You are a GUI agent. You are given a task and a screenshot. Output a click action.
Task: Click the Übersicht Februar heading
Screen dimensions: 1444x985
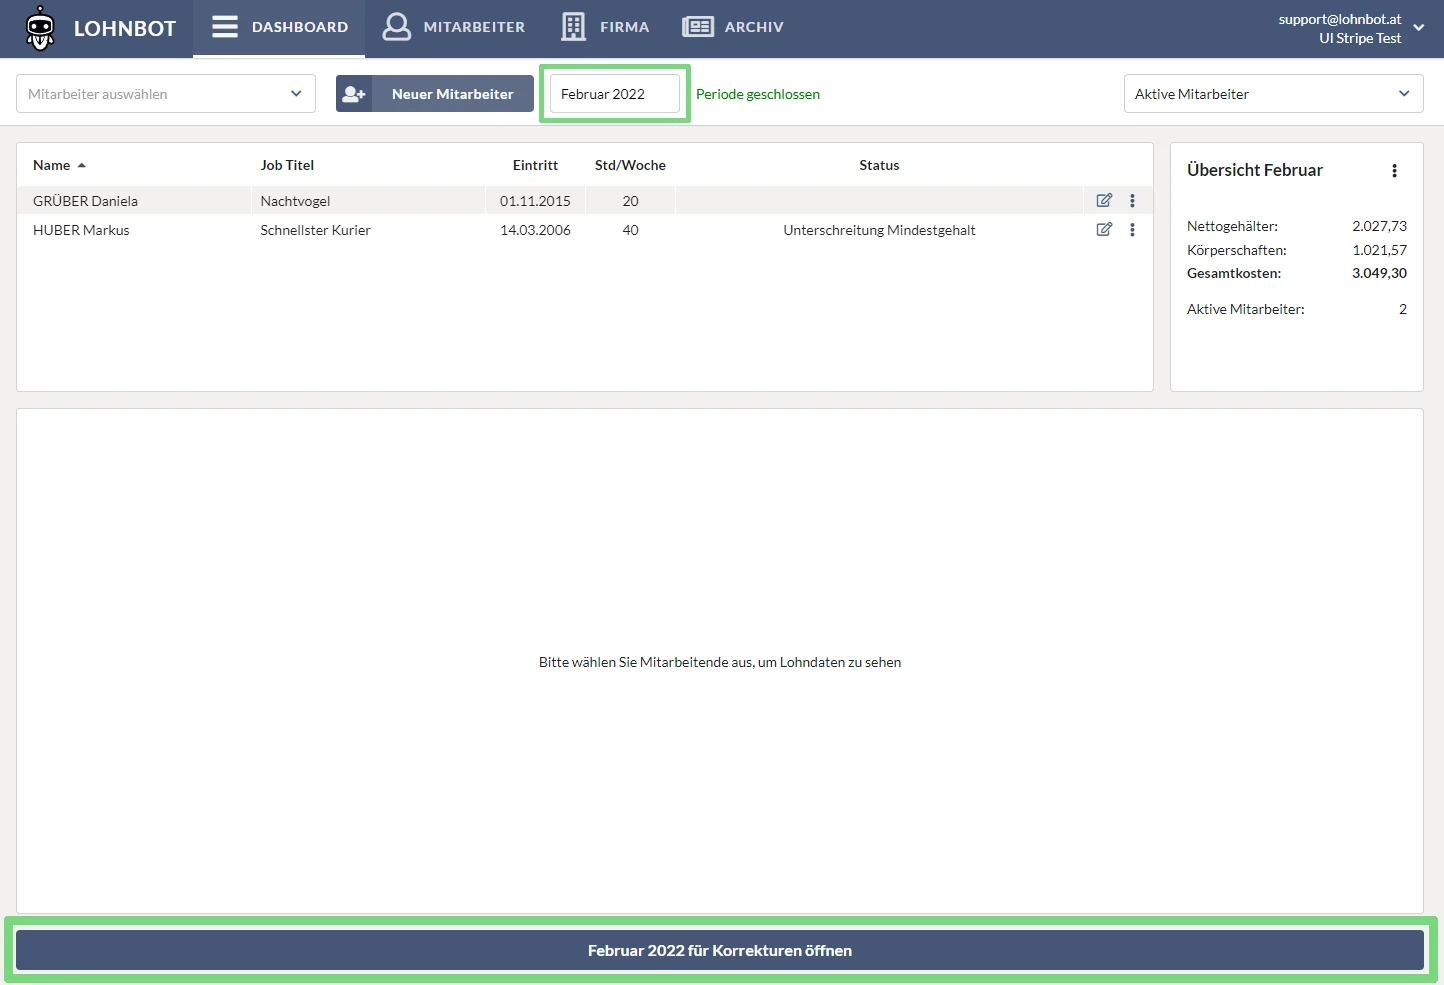(x=1254, y=170)
